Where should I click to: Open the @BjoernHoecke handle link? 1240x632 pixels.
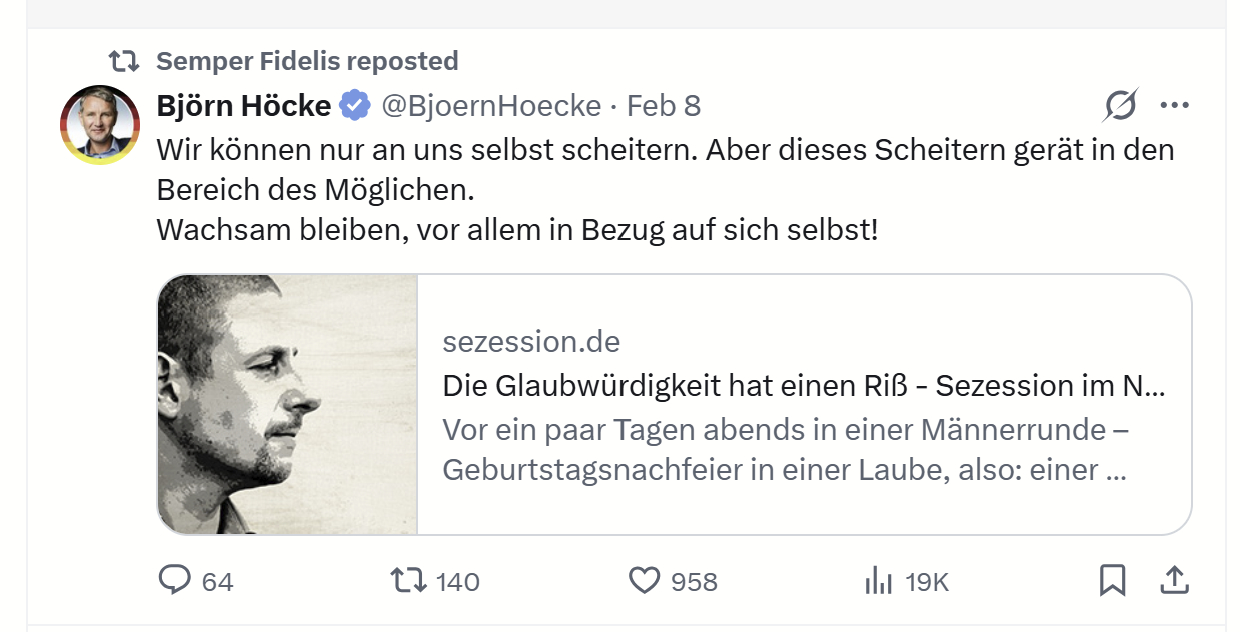click(491, 105)
